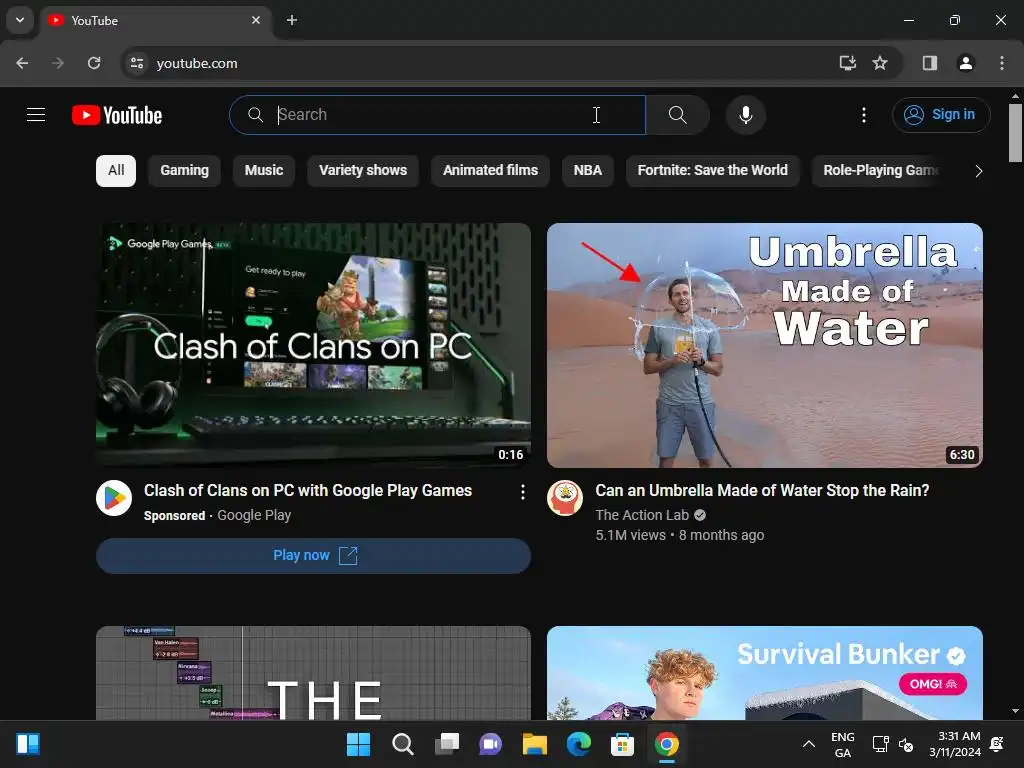This screenshot has height=768, width=1024.
Task: Click scrollbar down arrow
Action: (x=1015, y=711)
